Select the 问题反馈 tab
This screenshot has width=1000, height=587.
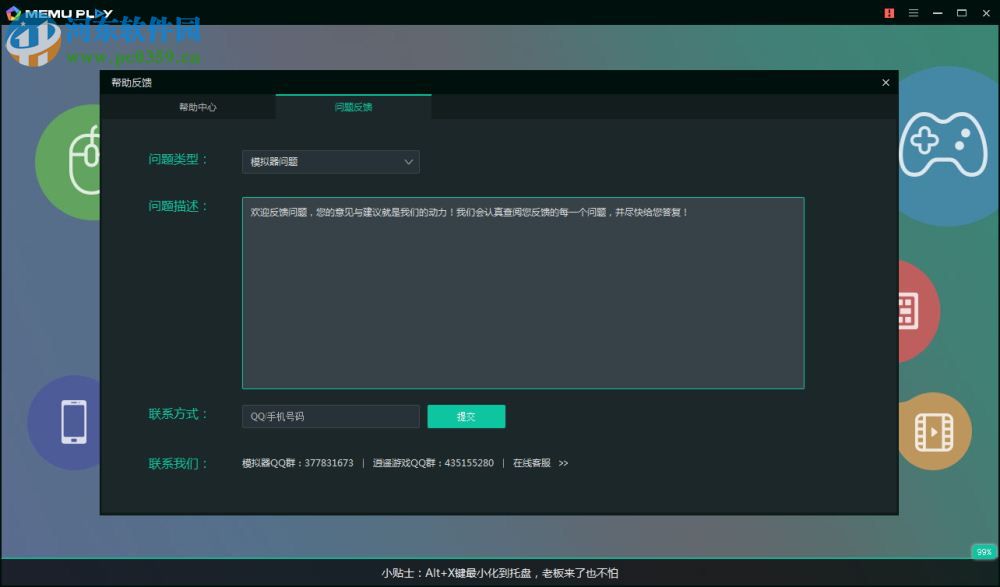click(355, 106)
